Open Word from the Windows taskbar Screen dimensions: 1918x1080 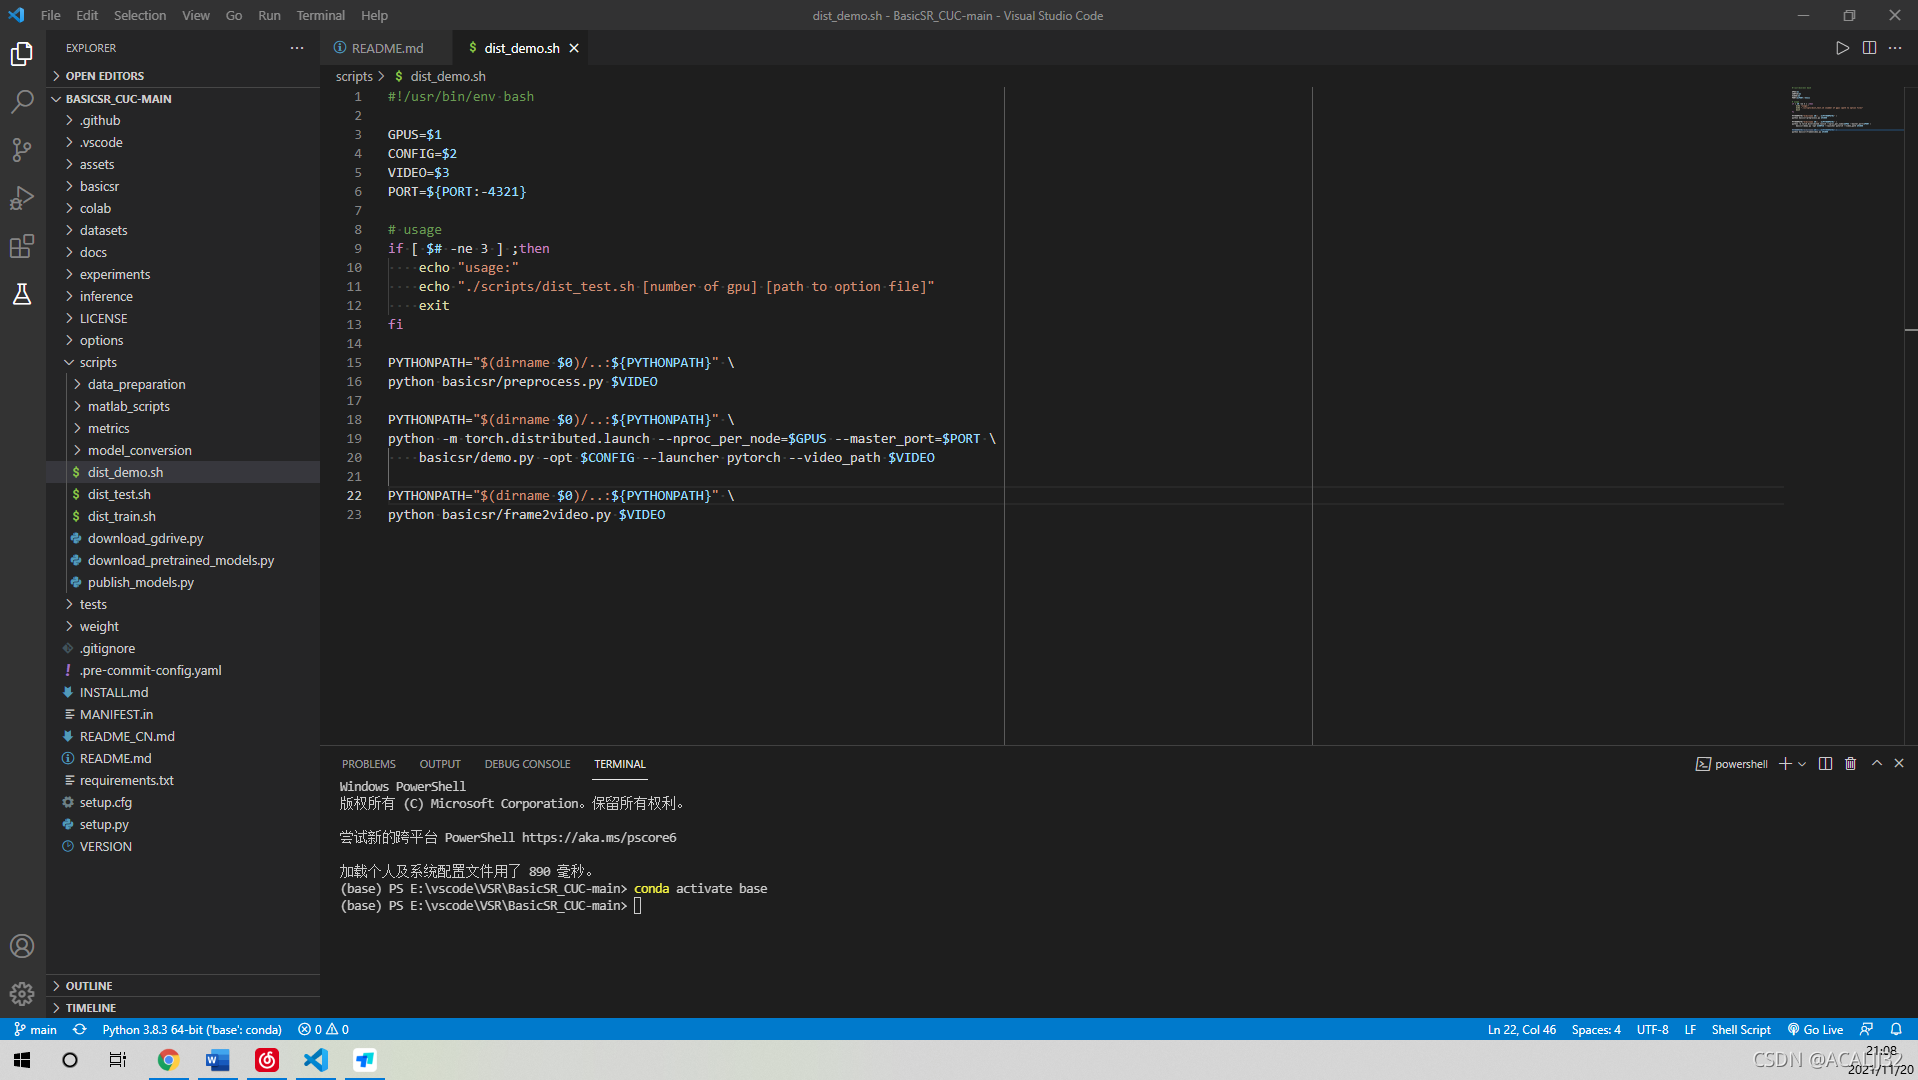click(x=217, y=1060)
